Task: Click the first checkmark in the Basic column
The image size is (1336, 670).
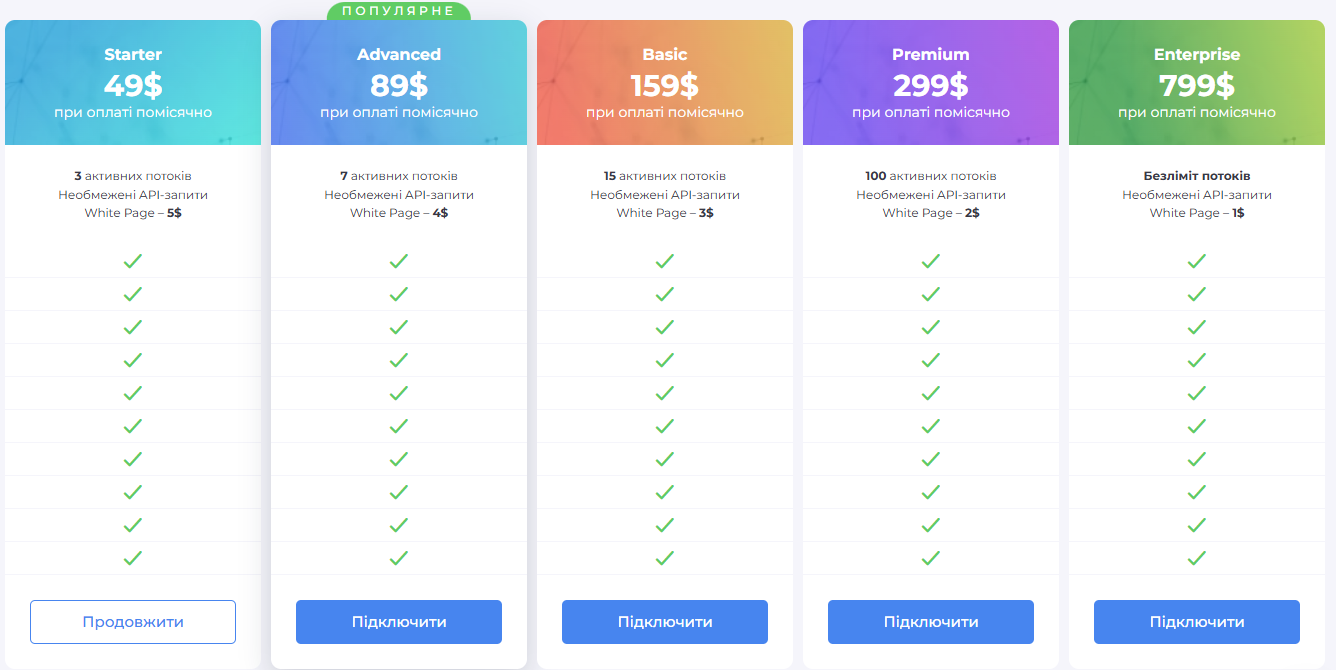Action: (x=665, y=261)
